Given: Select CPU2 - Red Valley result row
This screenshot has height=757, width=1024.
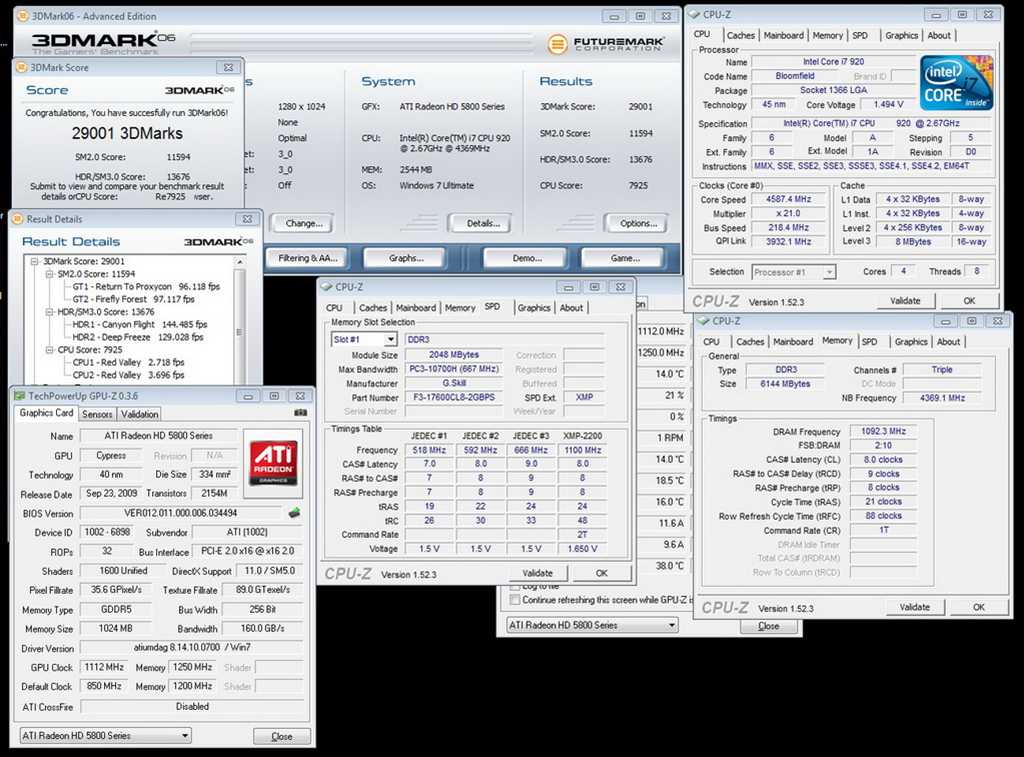Looking at the screenshot, I should click(128, 375).
